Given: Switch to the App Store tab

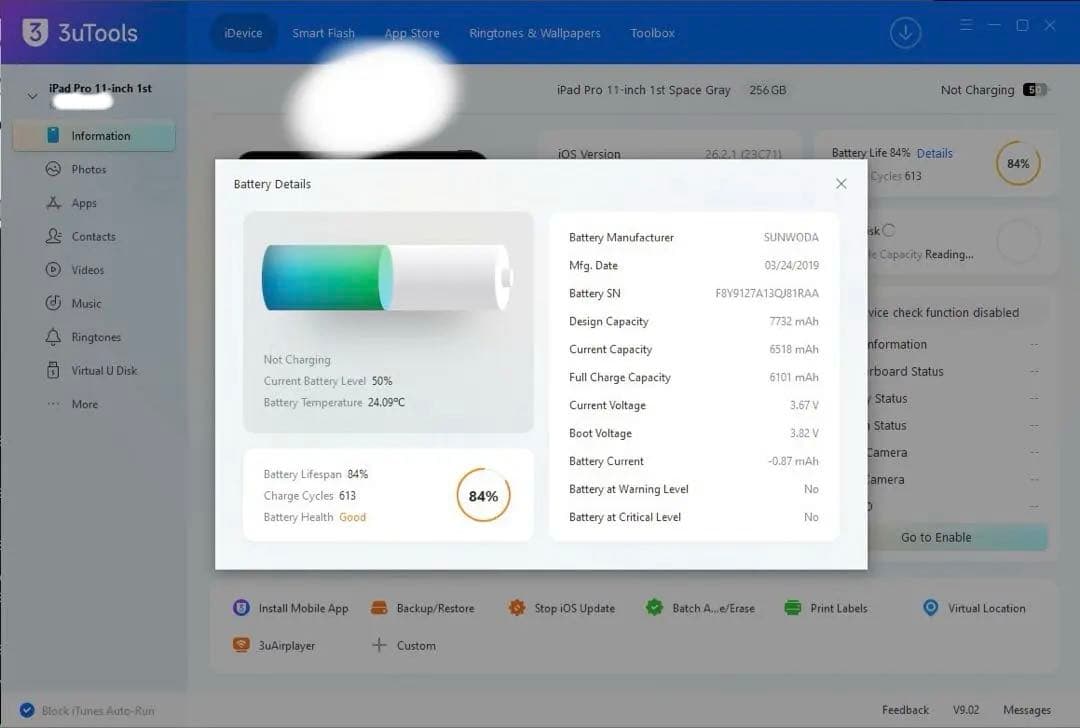Looking at the screenshot, I should [412, 33].
